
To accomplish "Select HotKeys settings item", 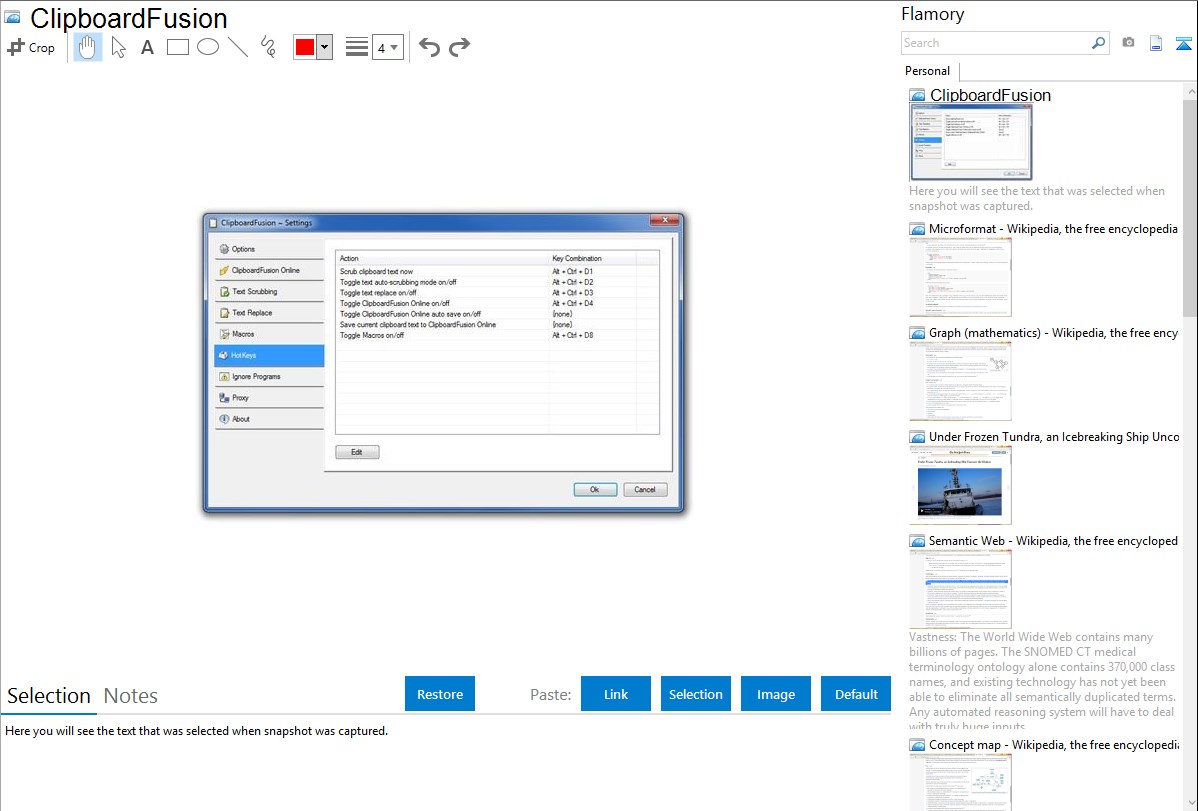I will [x=270, y=355].
